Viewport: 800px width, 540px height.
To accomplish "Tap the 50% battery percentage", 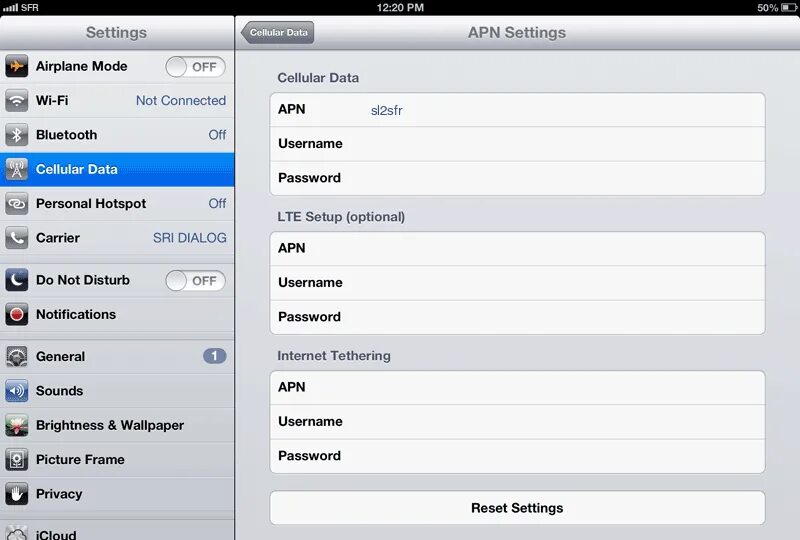I will [767, 8].
